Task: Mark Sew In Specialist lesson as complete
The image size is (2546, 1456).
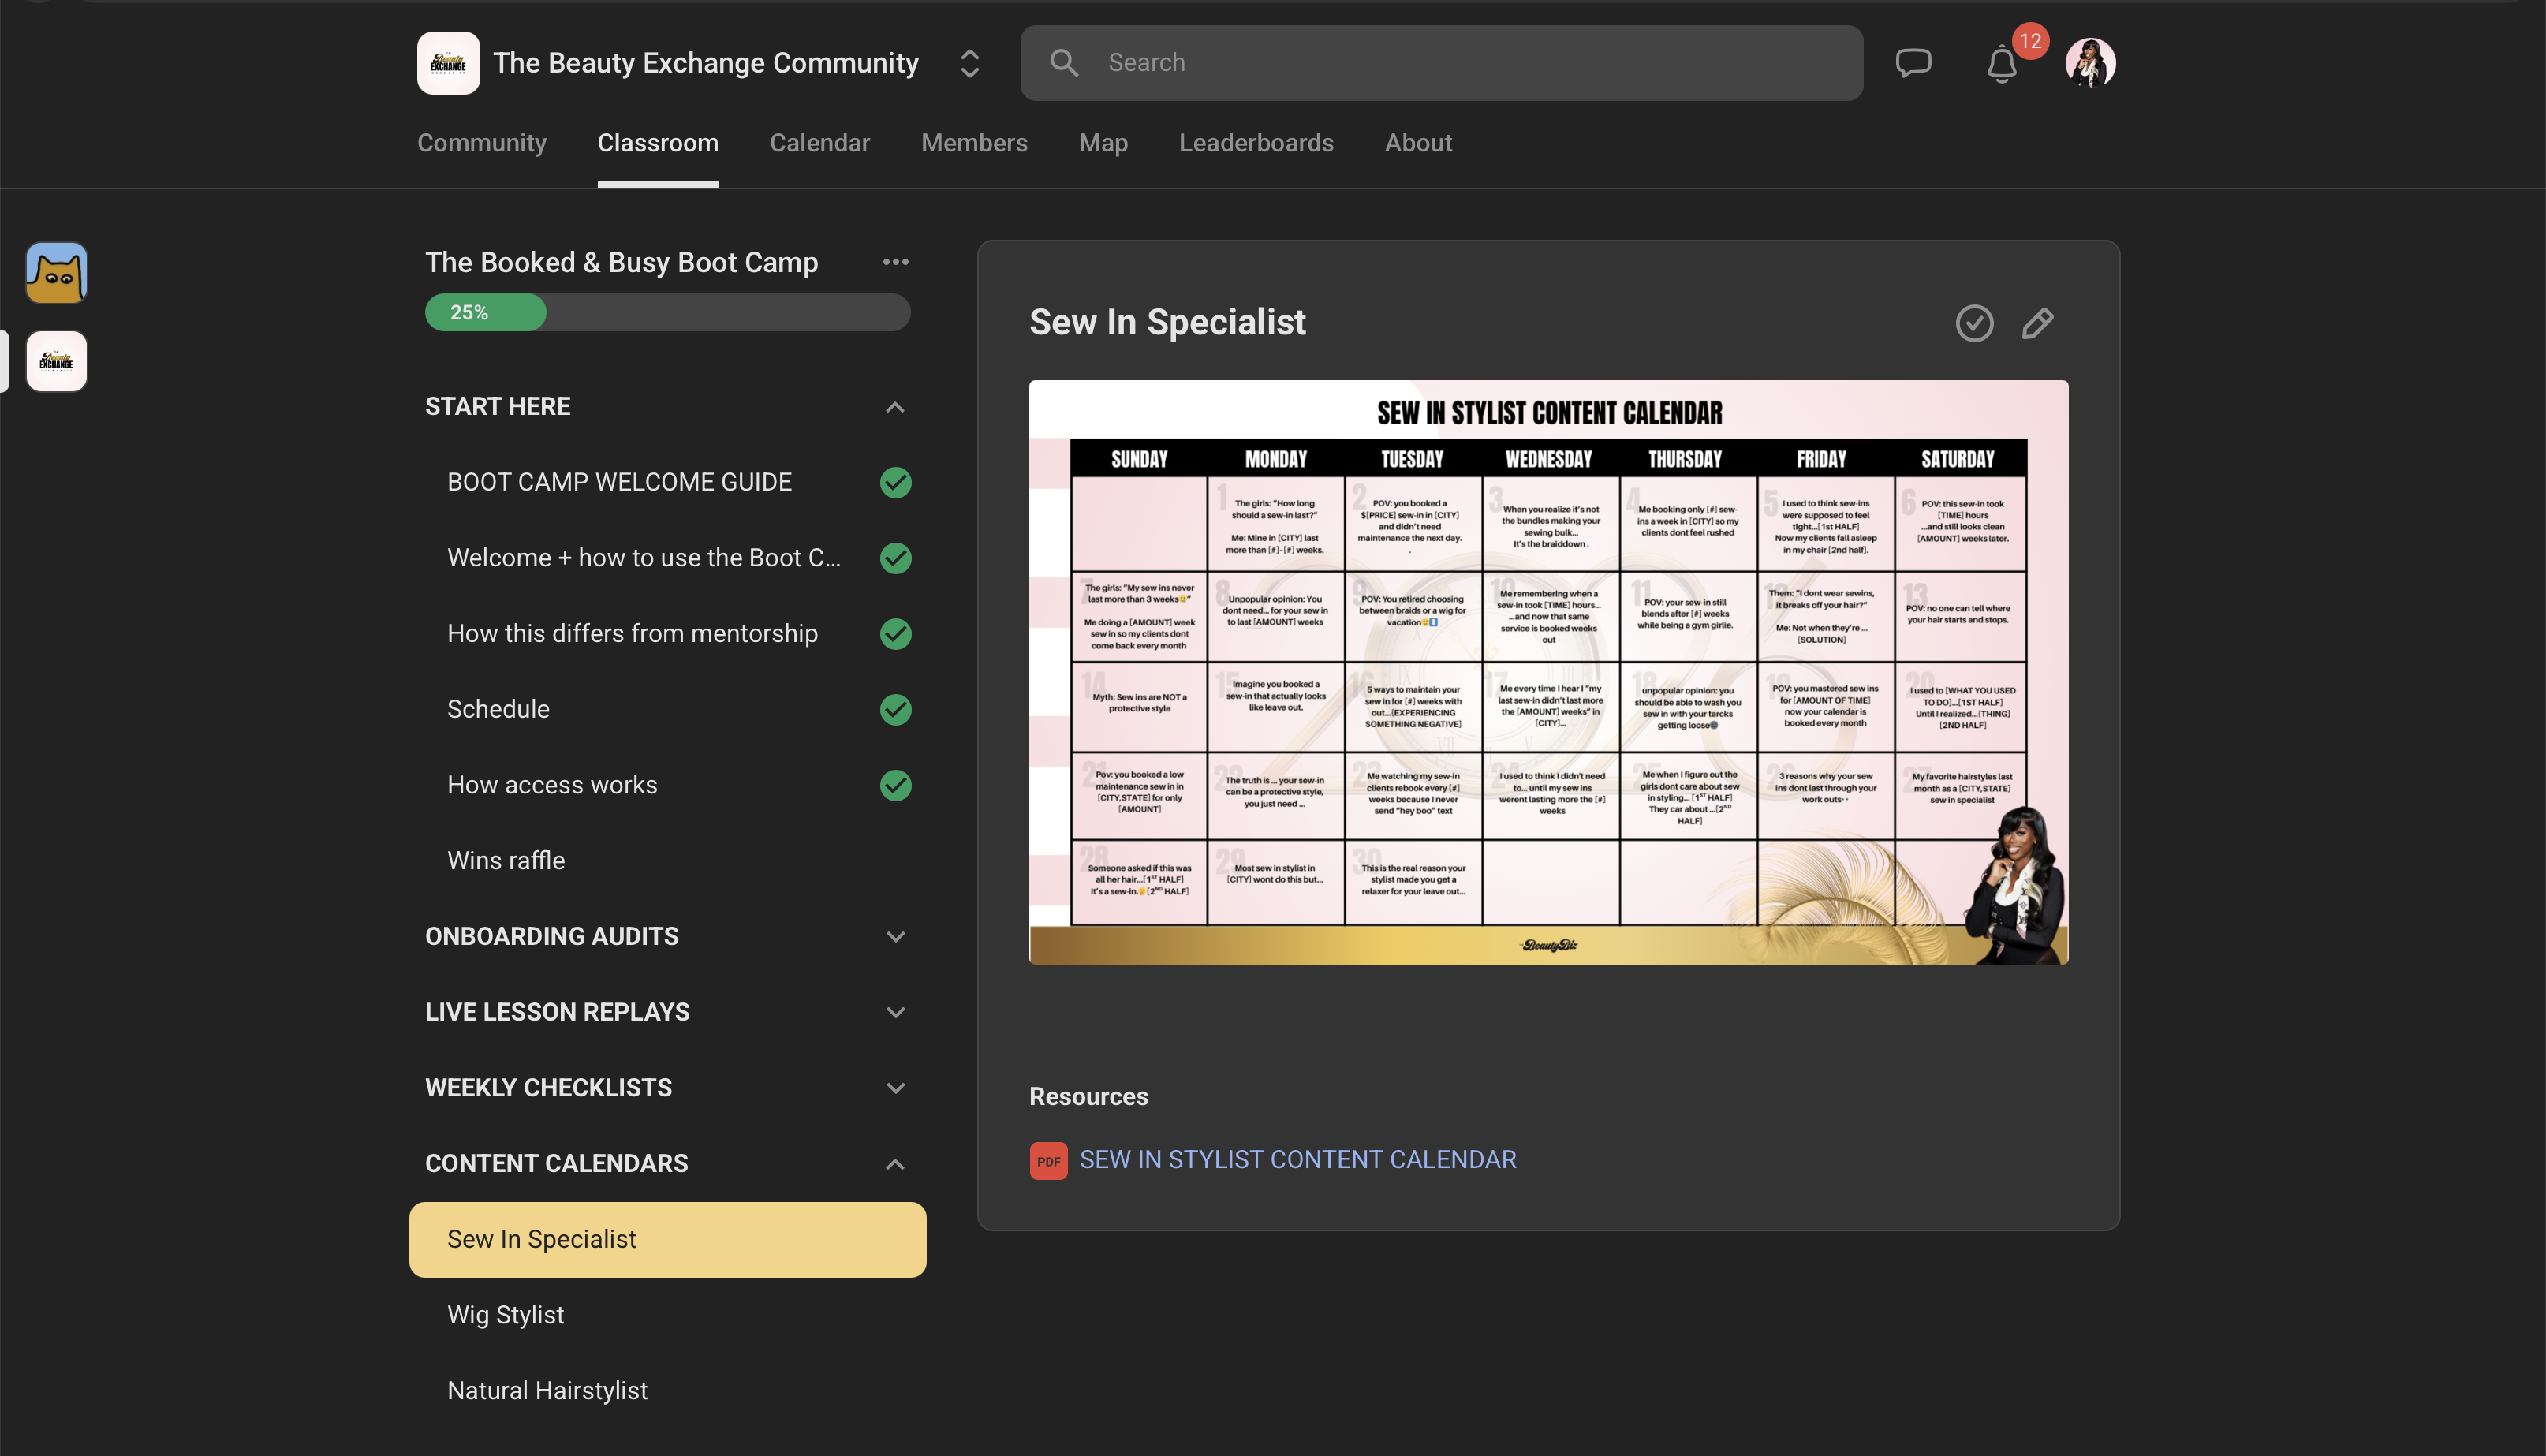Action: click(x=1974, y=323)
